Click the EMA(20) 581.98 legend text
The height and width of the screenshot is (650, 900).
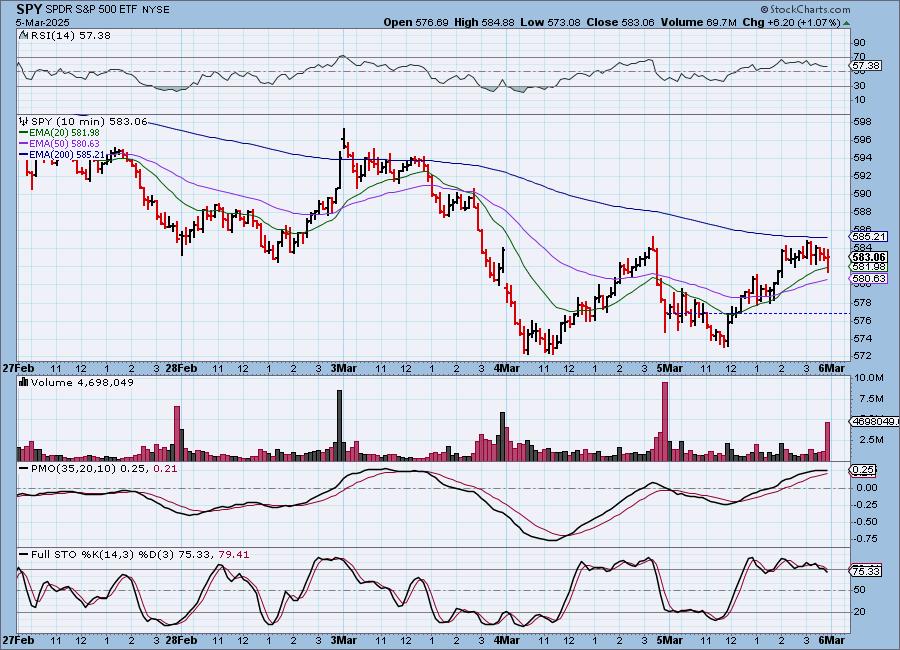tap(64, 133)
